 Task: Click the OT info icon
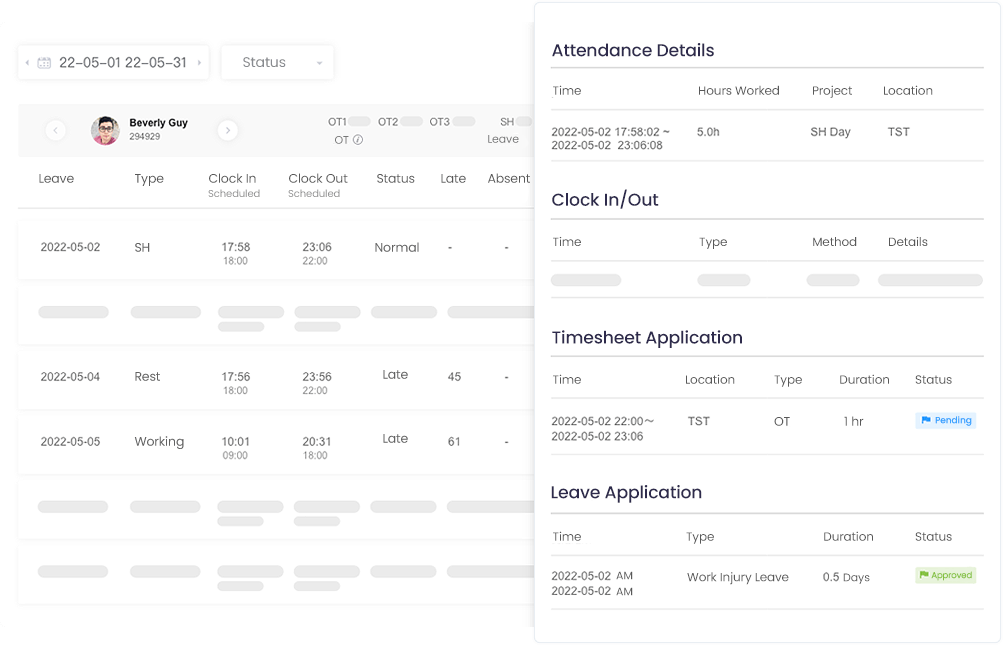coord(358,139)
